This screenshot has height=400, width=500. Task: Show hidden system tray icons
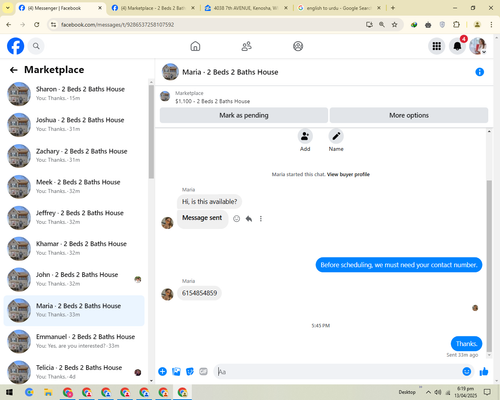pos(428,392)
